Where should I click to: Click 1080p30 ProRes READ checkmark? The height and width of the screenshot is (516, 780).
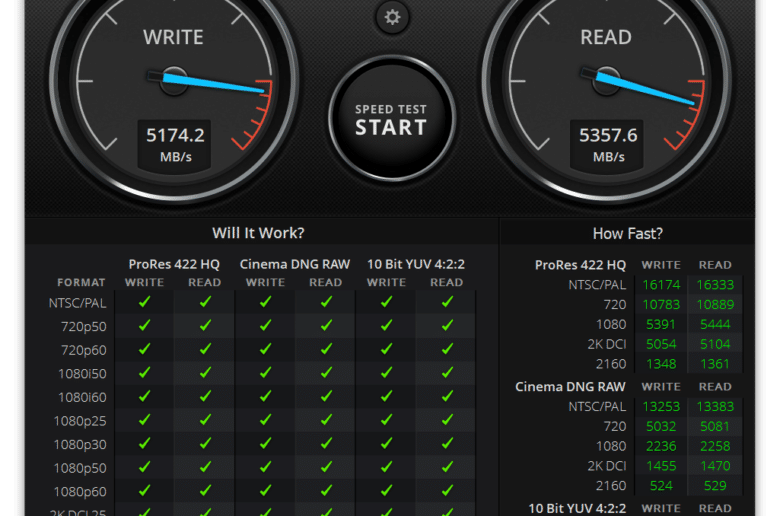click(205, 443)
